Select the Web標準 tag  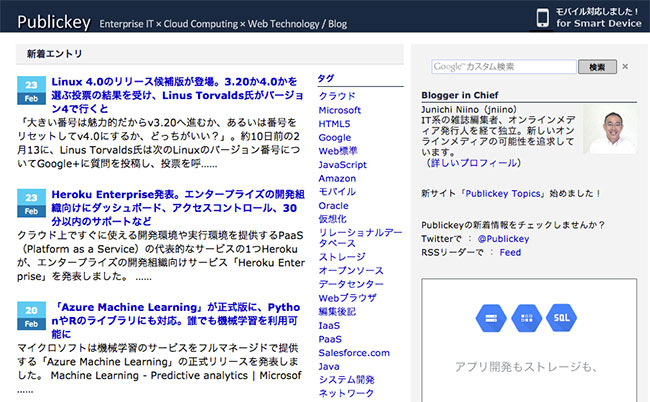click(x=338, y=151)
